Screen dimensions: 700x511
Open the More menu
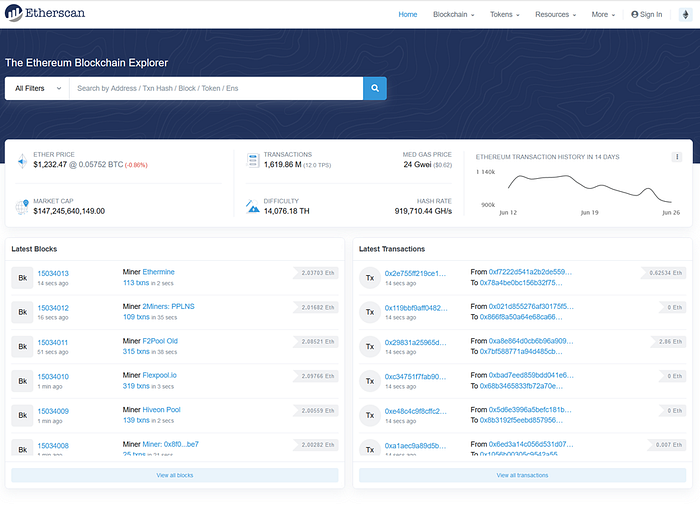603,14
